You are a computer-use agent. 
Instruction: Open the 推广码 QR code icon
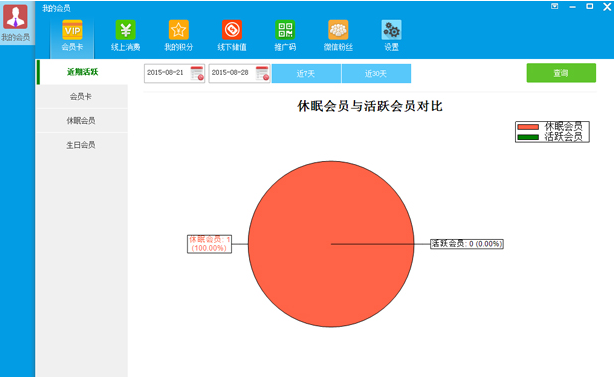(x=285, y=30)
